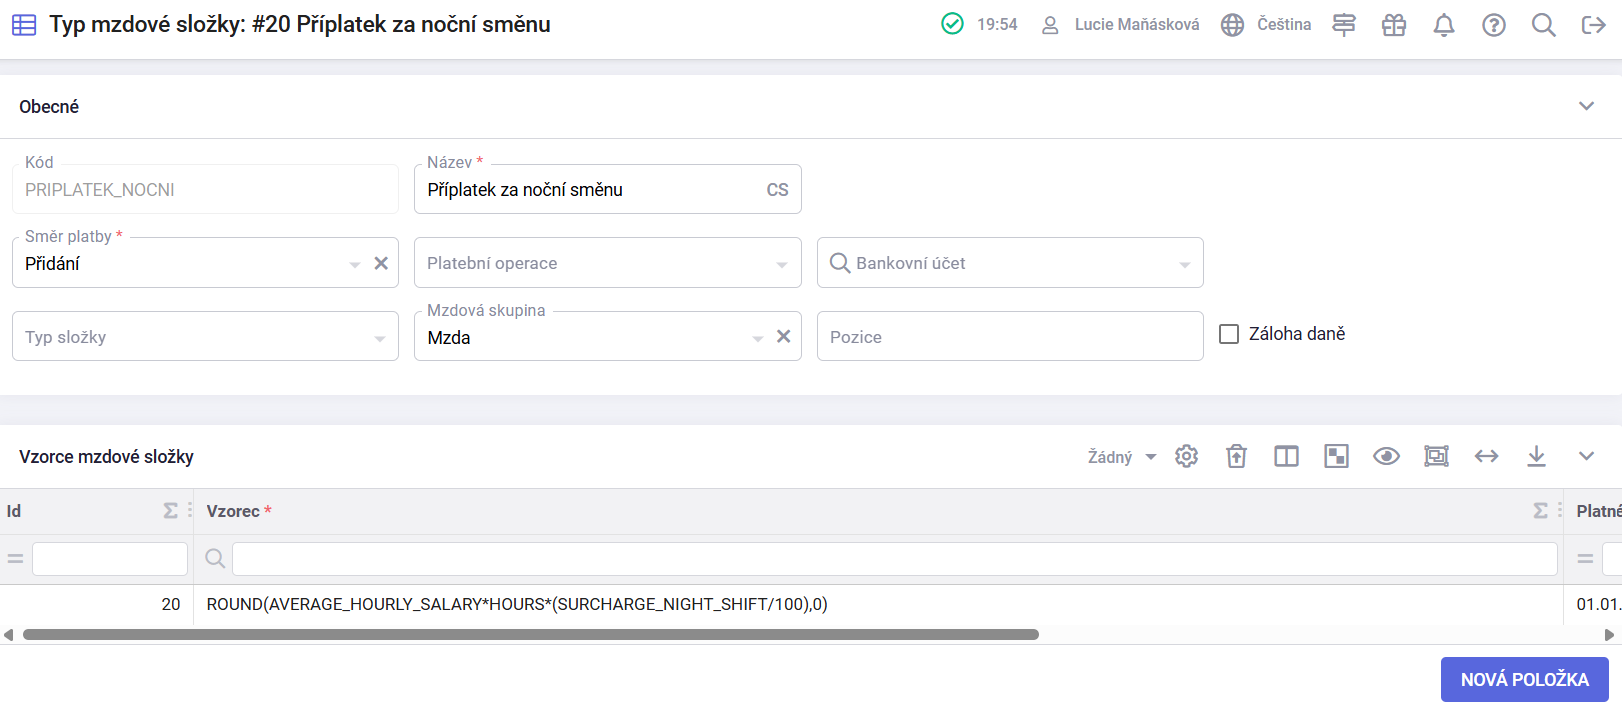The image size is (1622, 707).
Task: Open the gift icon in header
Action: click(x=1394, y=25)
